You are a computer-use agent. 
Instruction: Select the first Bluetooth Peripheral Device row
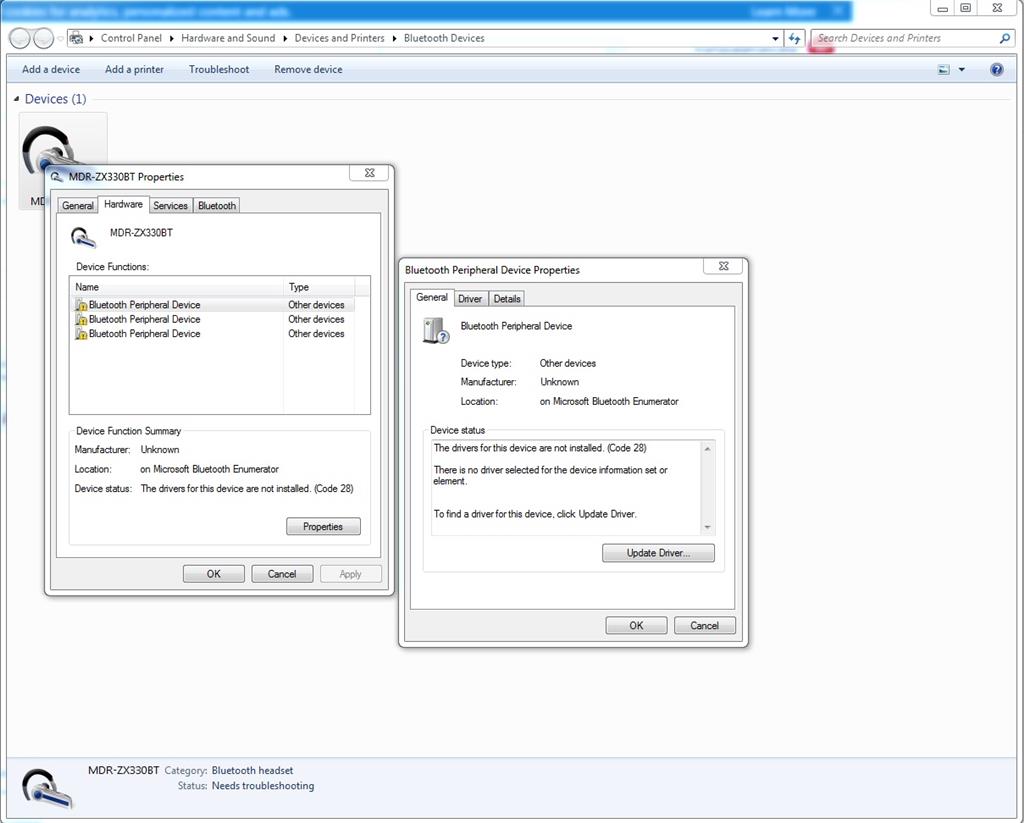tap(212, 305)
